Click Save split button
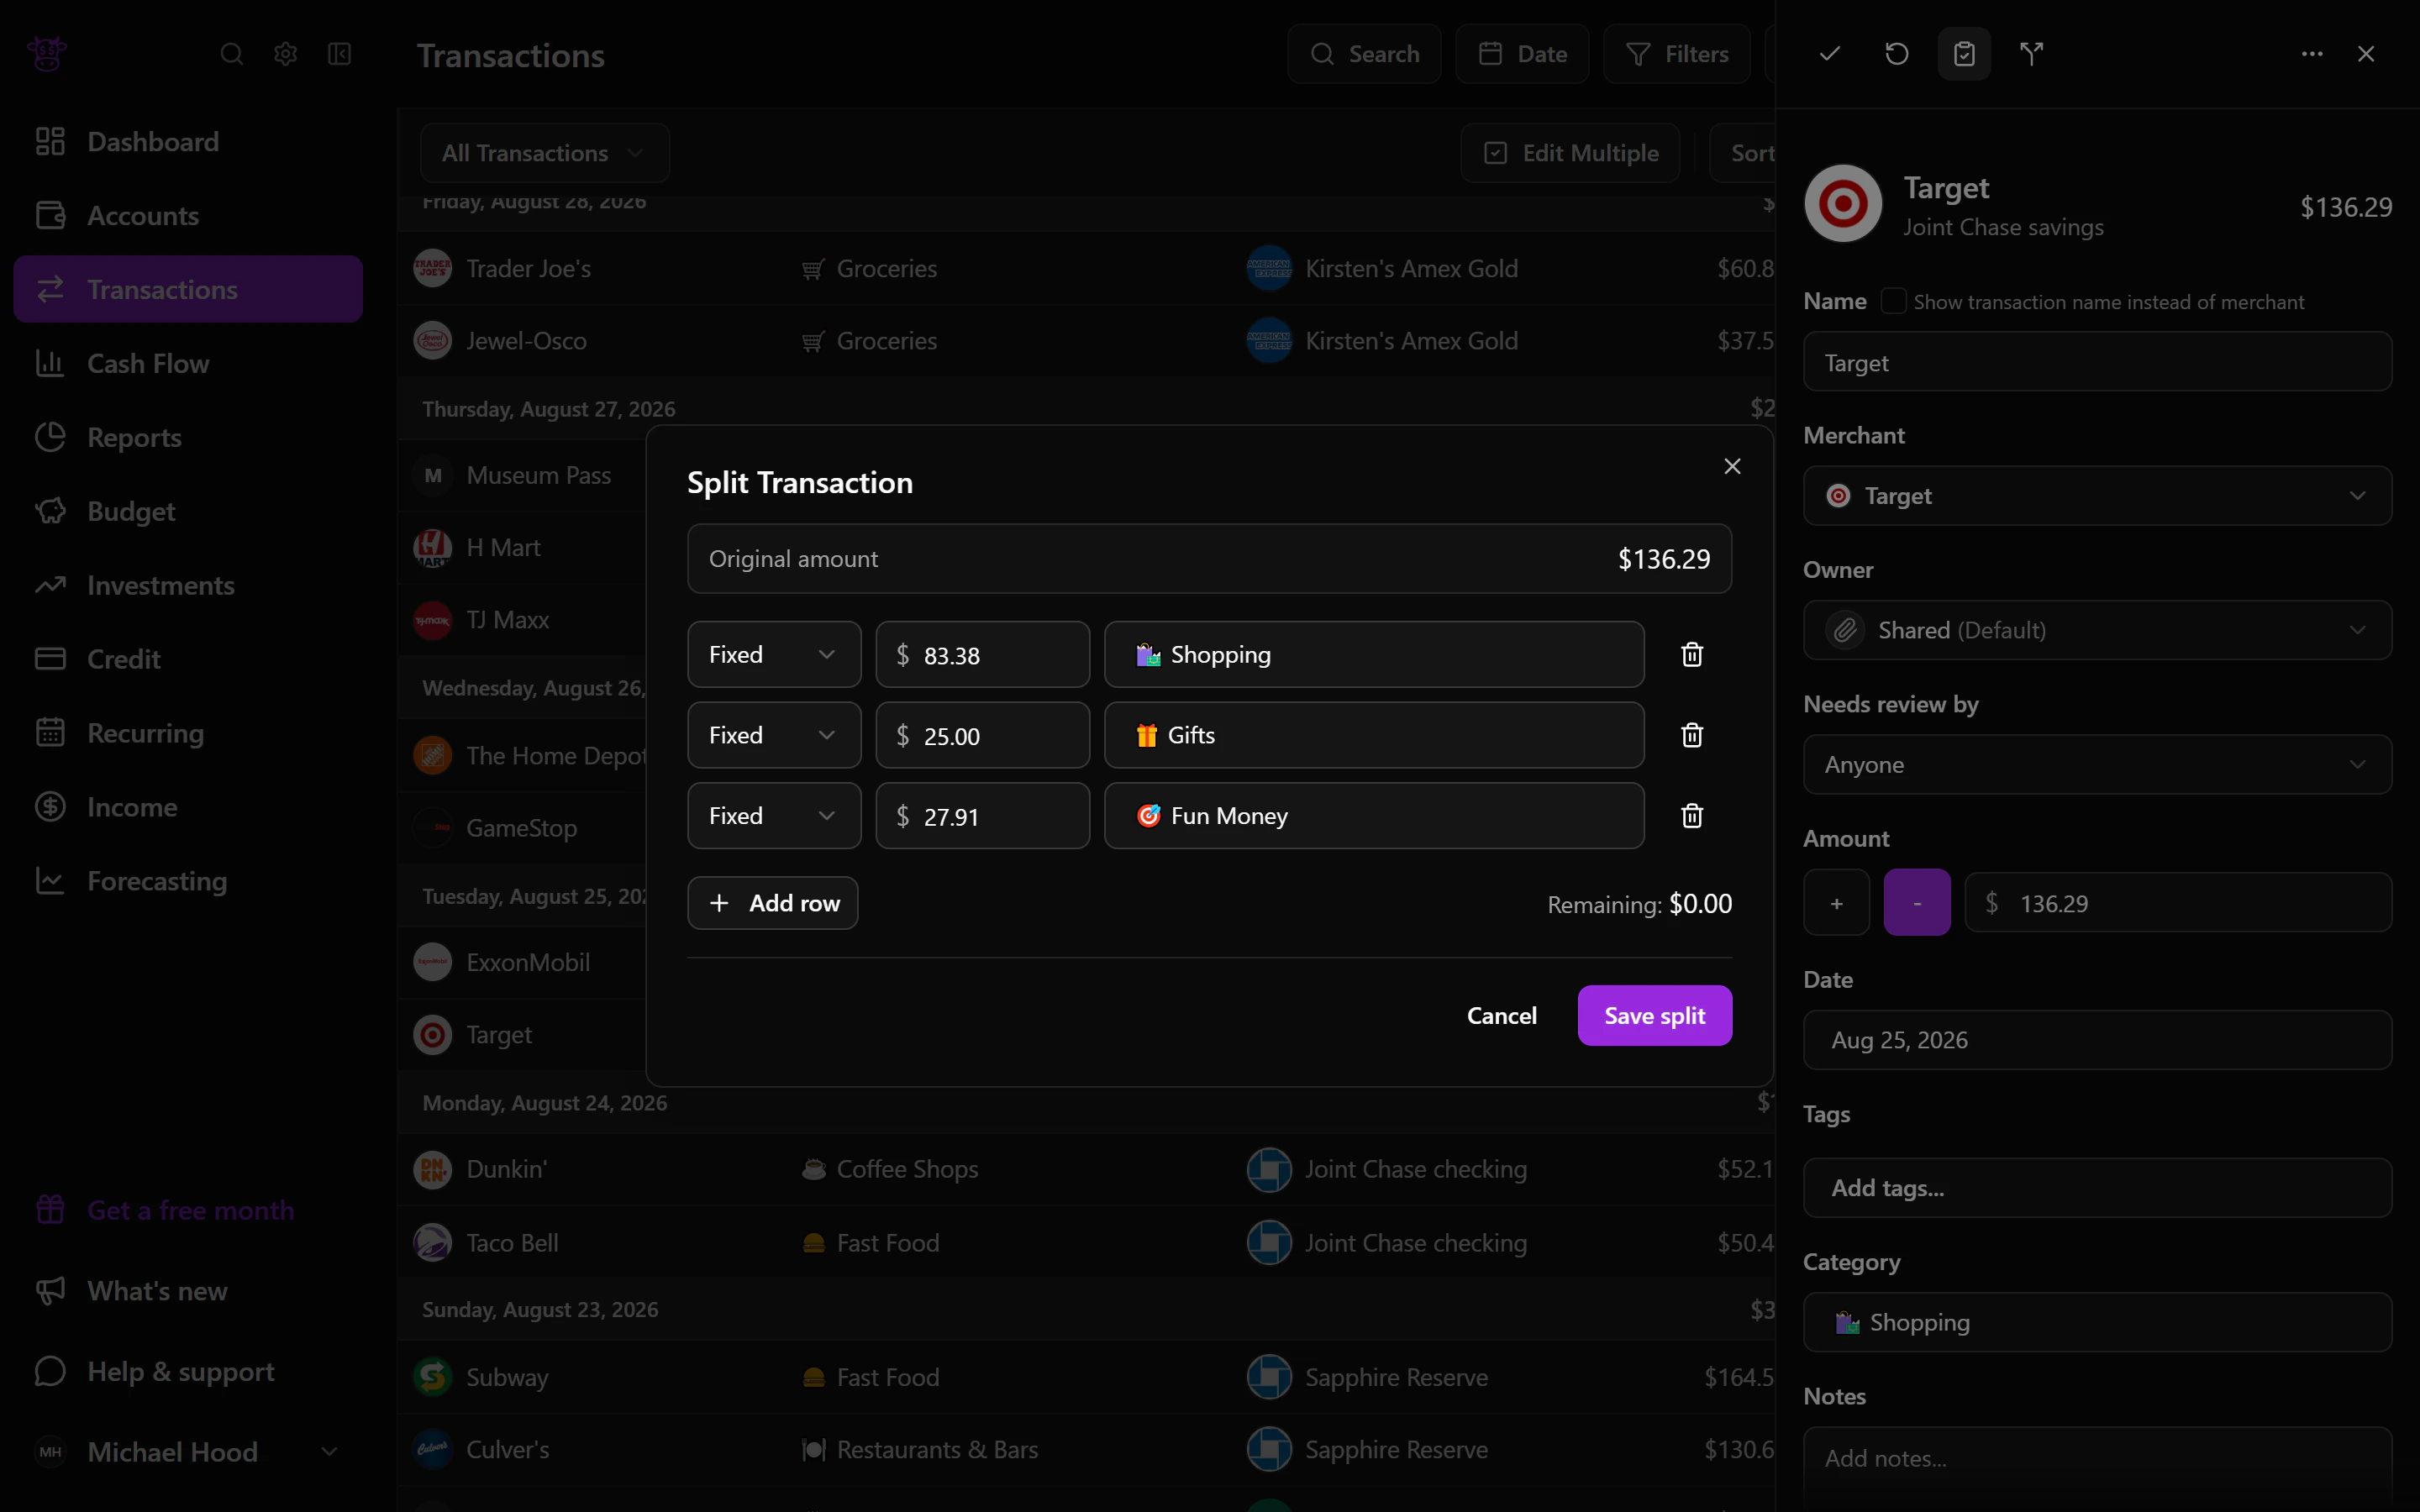This screenshot has width=2420, height=1512. (1655, 1016)
